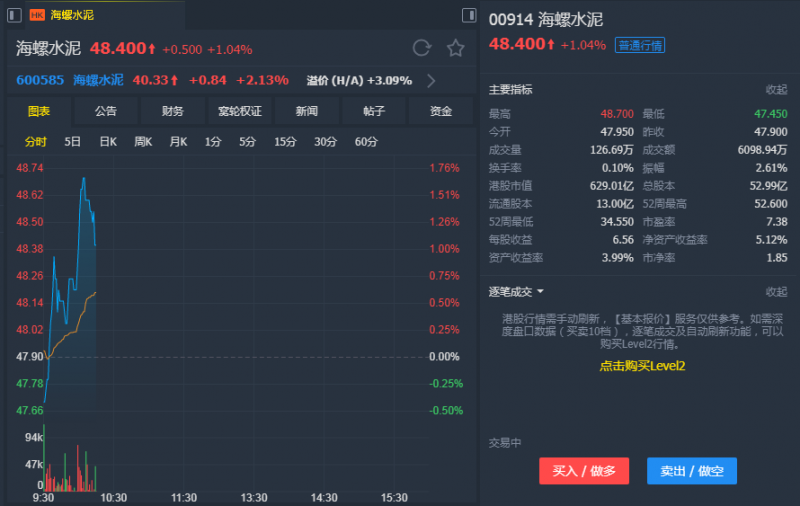Click the refresh quote icon
Viewport: 800px width, 506px height.
coord(422,48)
